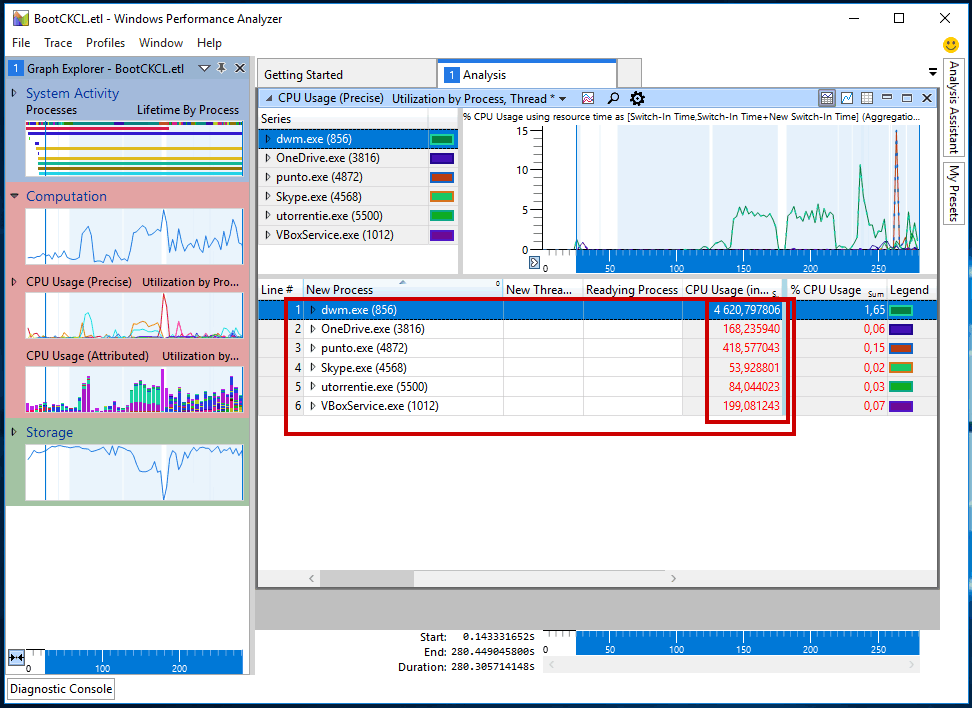The height and width of the screenshot is (708, 972).
Task: Expand the System Activity section
Action: point(14,93)
